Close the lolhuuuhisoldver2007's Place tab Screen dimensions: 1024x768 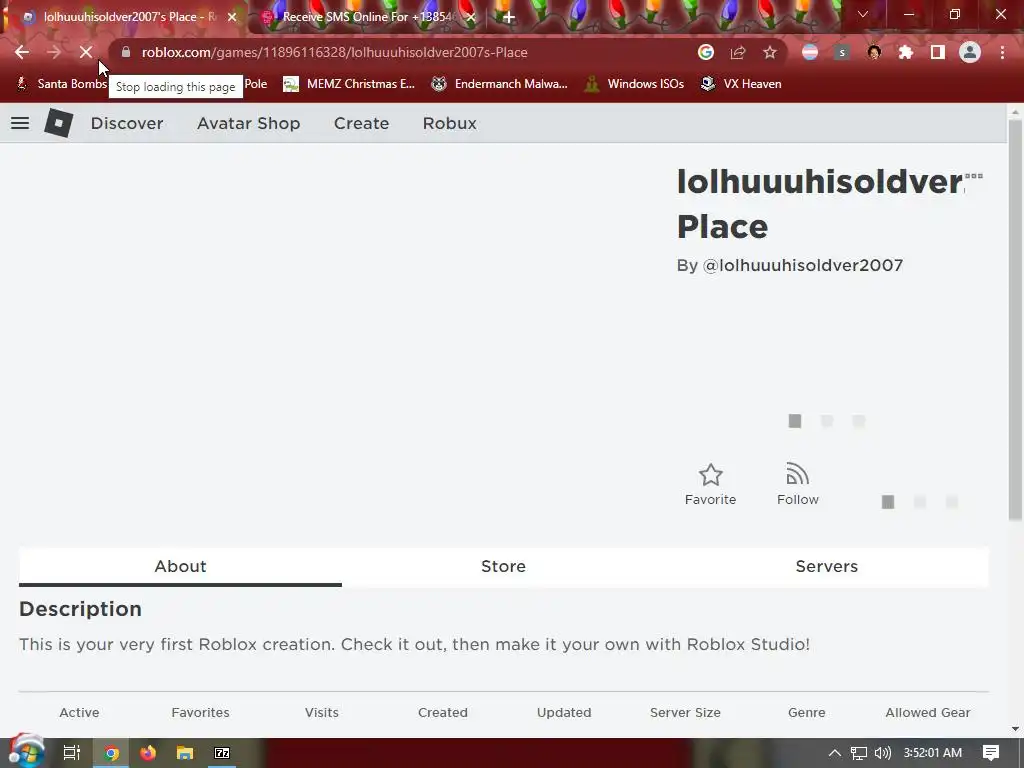click(x=232, y=17)
